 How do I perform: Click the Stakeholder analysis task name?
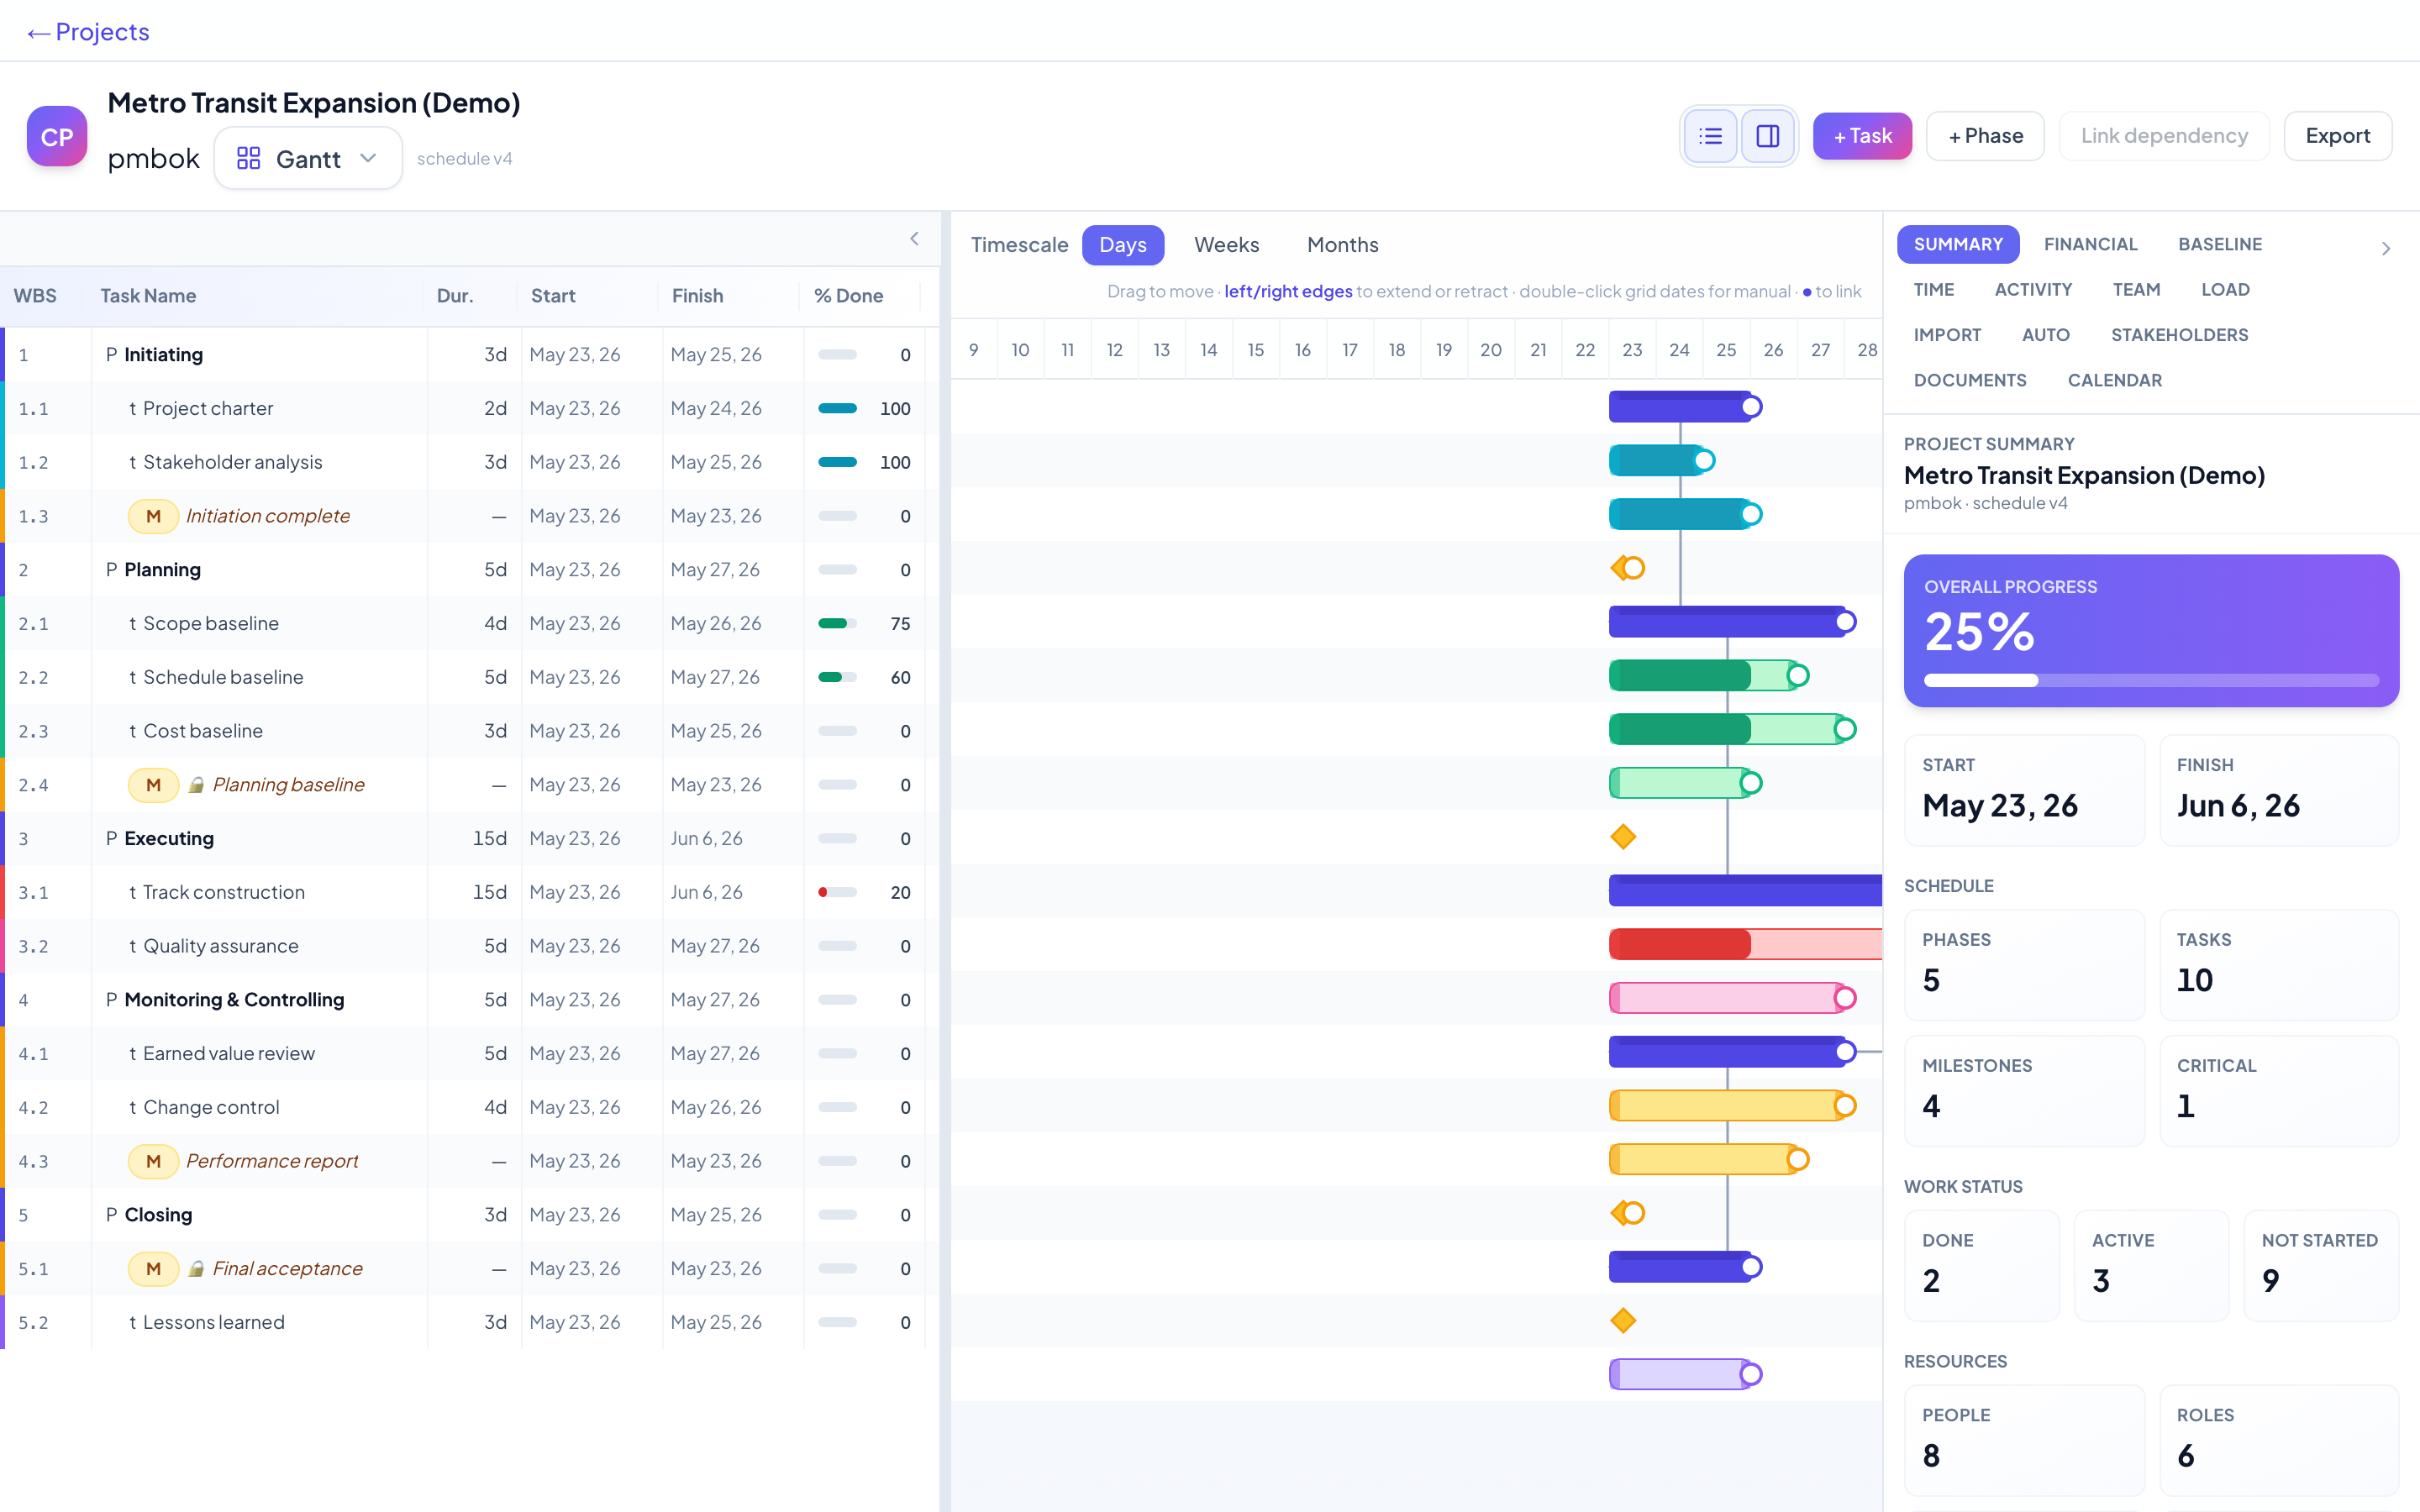232,462
